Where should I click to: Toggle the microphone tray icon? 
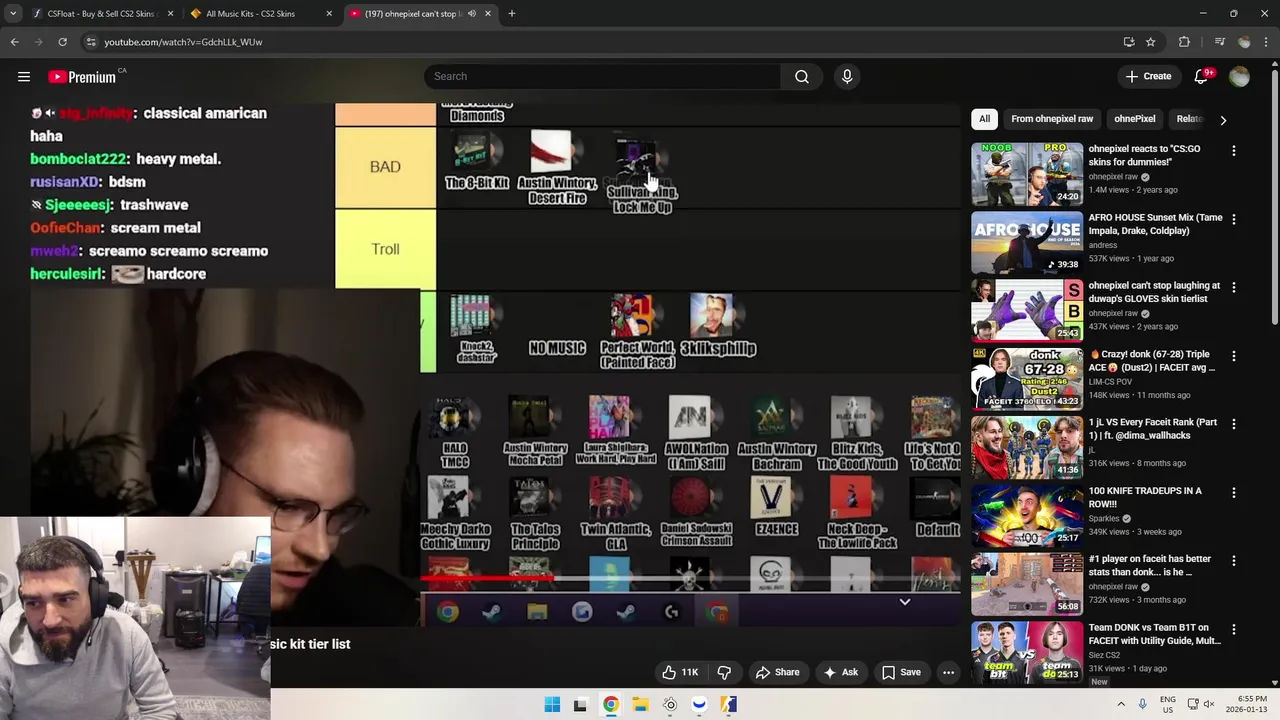point(1142,705)
